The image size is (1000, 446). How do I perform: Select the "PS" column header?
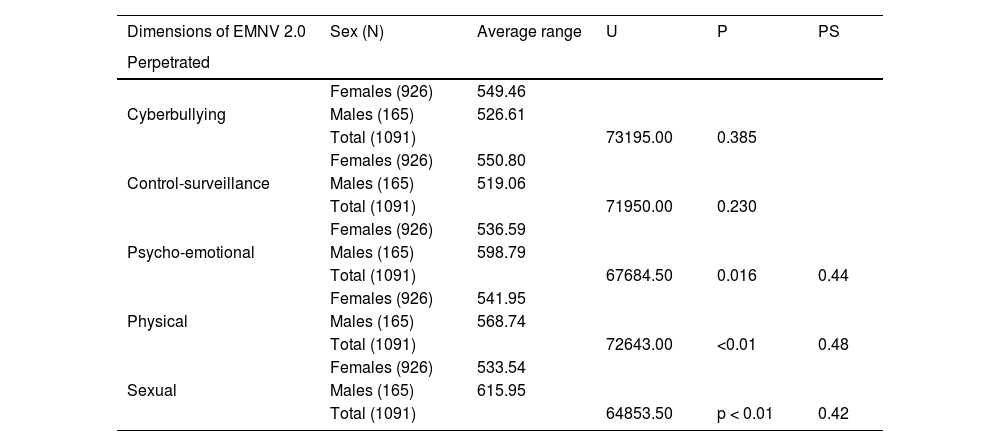tap(828, 31)
